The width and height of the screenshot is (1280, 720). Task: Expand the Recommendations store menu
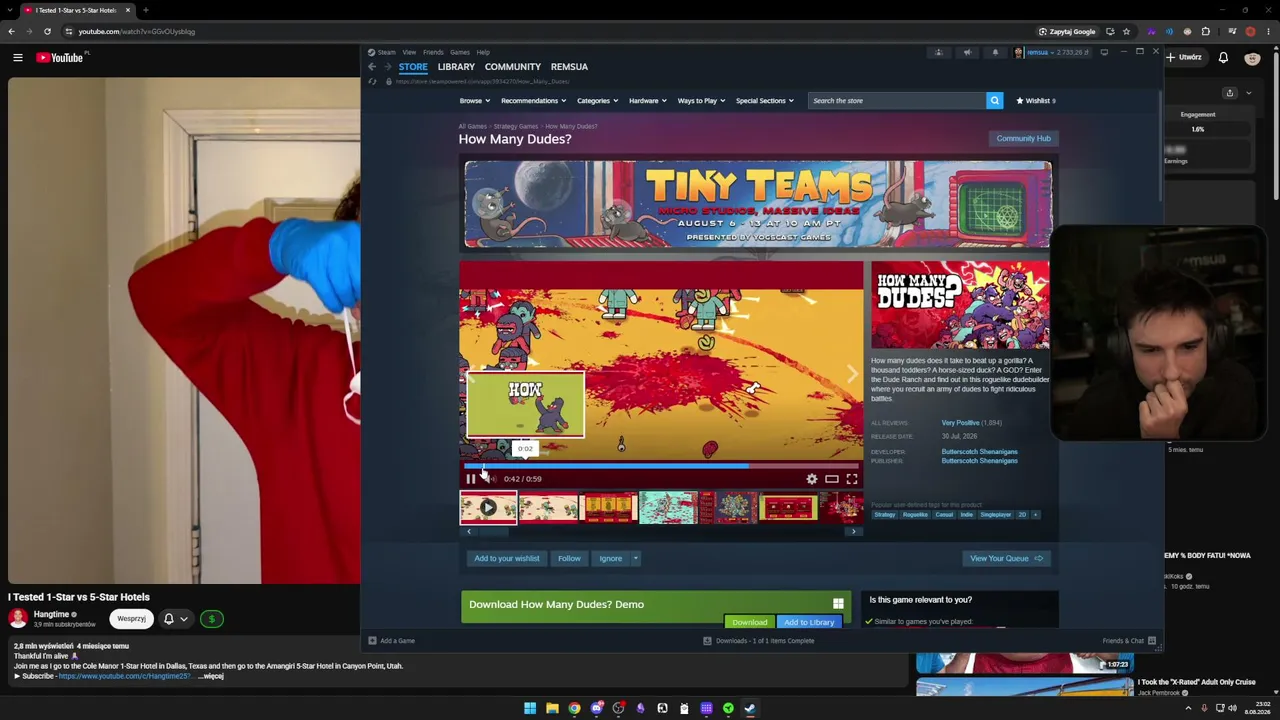coord(533,100)
